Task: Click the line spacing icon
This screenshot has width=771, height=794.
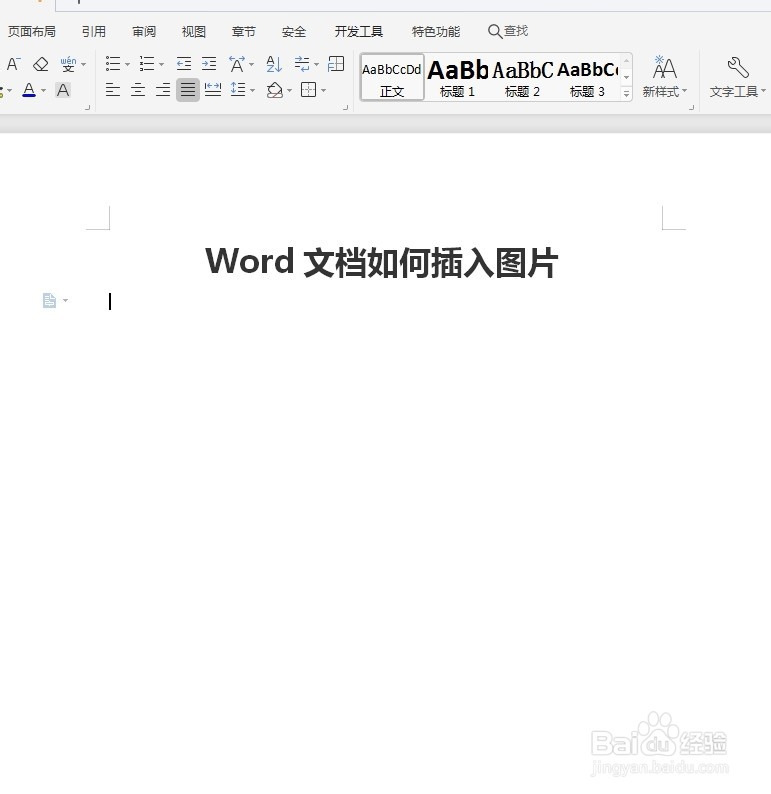Action: [x=238, y=90]
